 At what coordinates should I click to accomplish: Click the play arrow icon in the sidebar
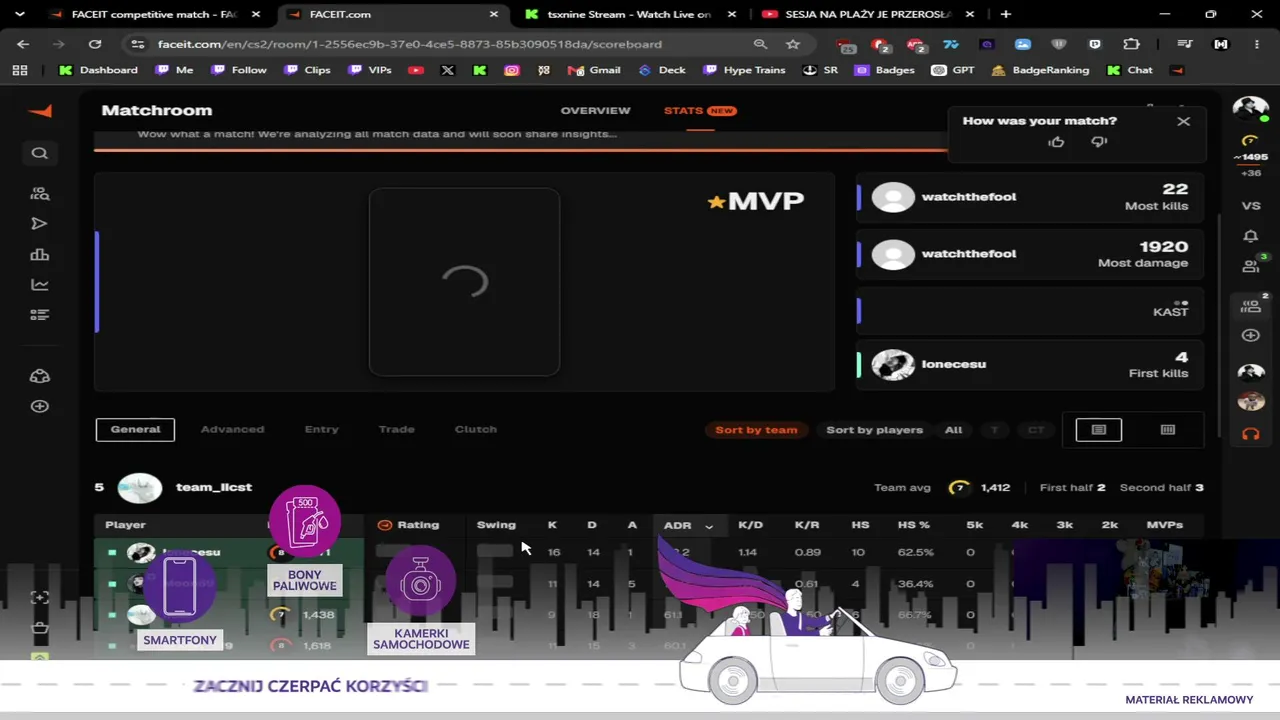pyautogui.click(x=40, y=224)
